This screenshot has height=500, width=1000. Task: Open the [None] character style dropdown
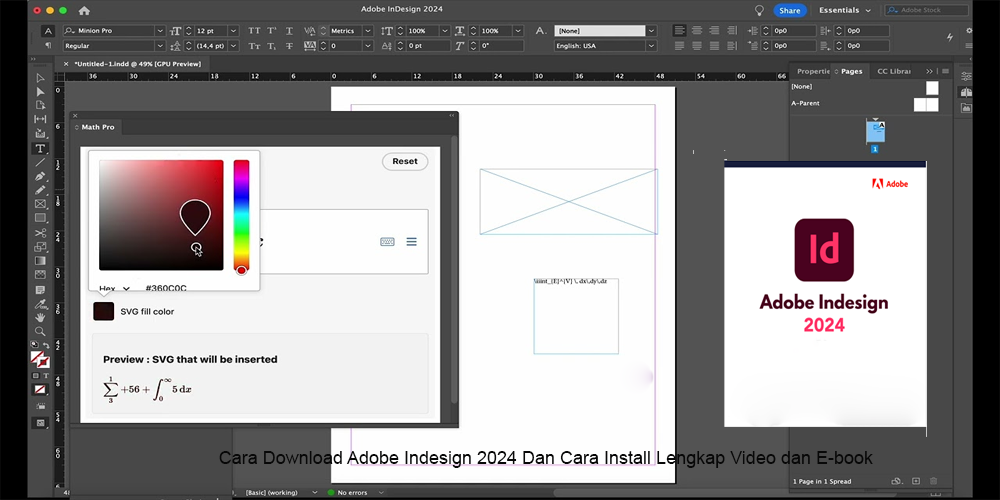651,31
